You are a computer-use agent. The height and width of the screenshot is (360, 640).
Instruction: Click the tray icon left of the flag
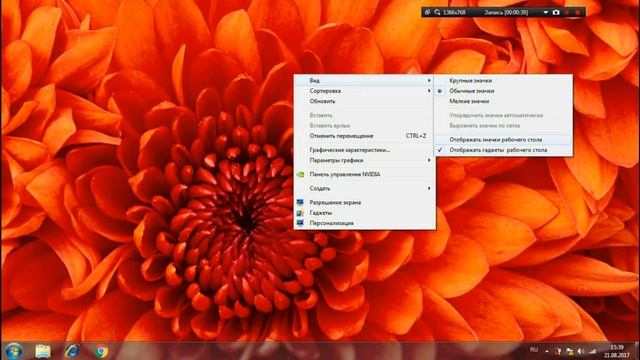558,352
